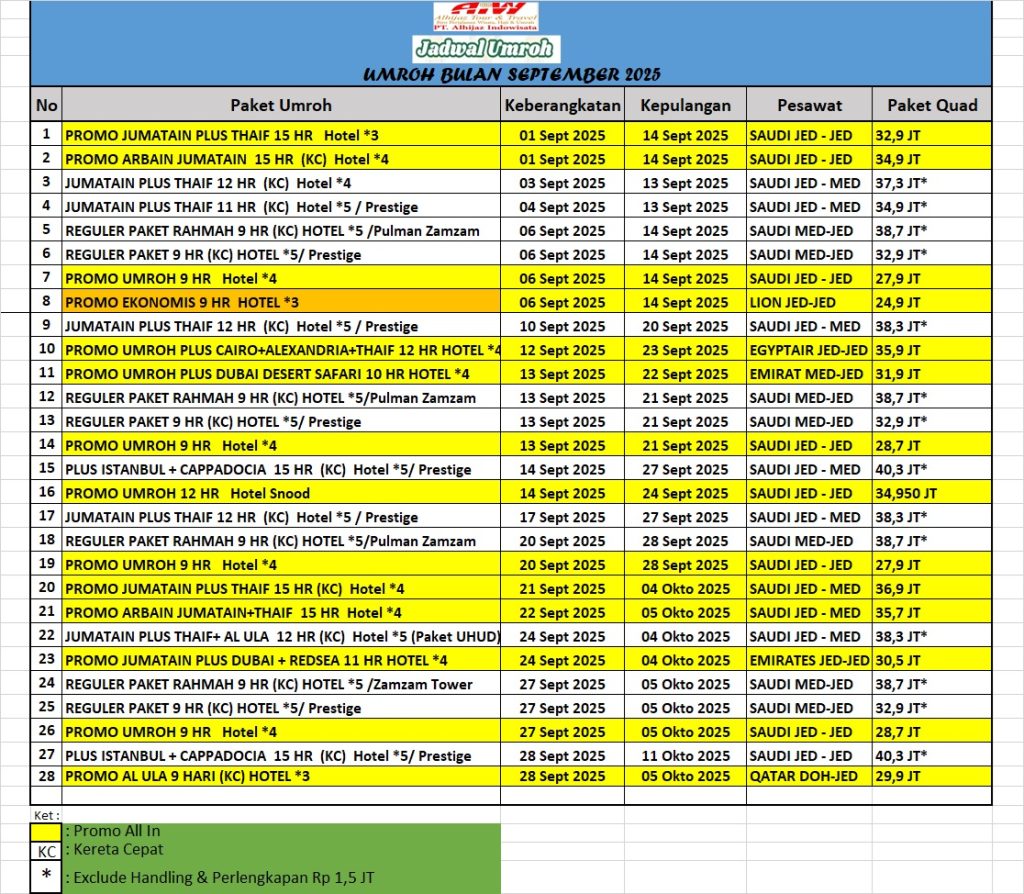Click the 'PROMO ARBAIN JUMATAIN+THAIF 15 HR' cell

tap(281, 613)
